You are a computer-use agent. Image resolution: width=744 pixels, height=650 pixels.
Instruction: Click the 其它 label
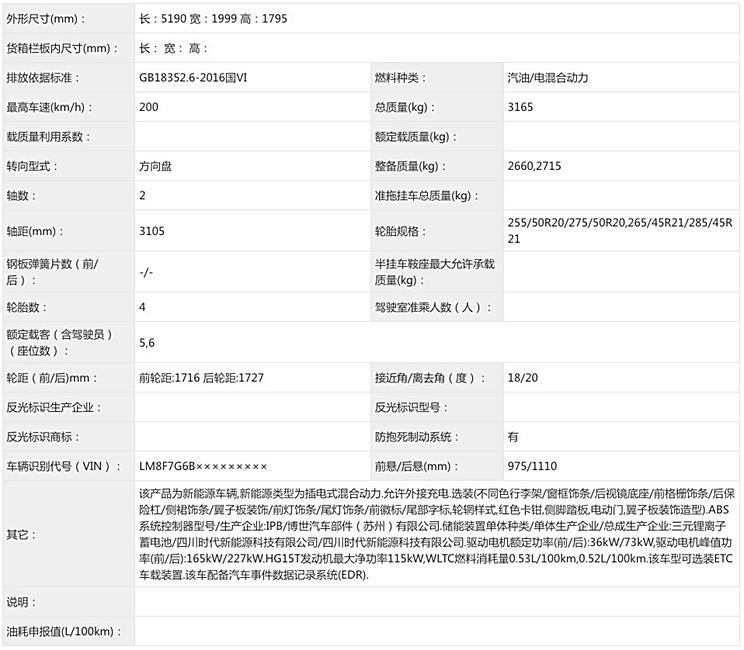(x=21, y=535)
